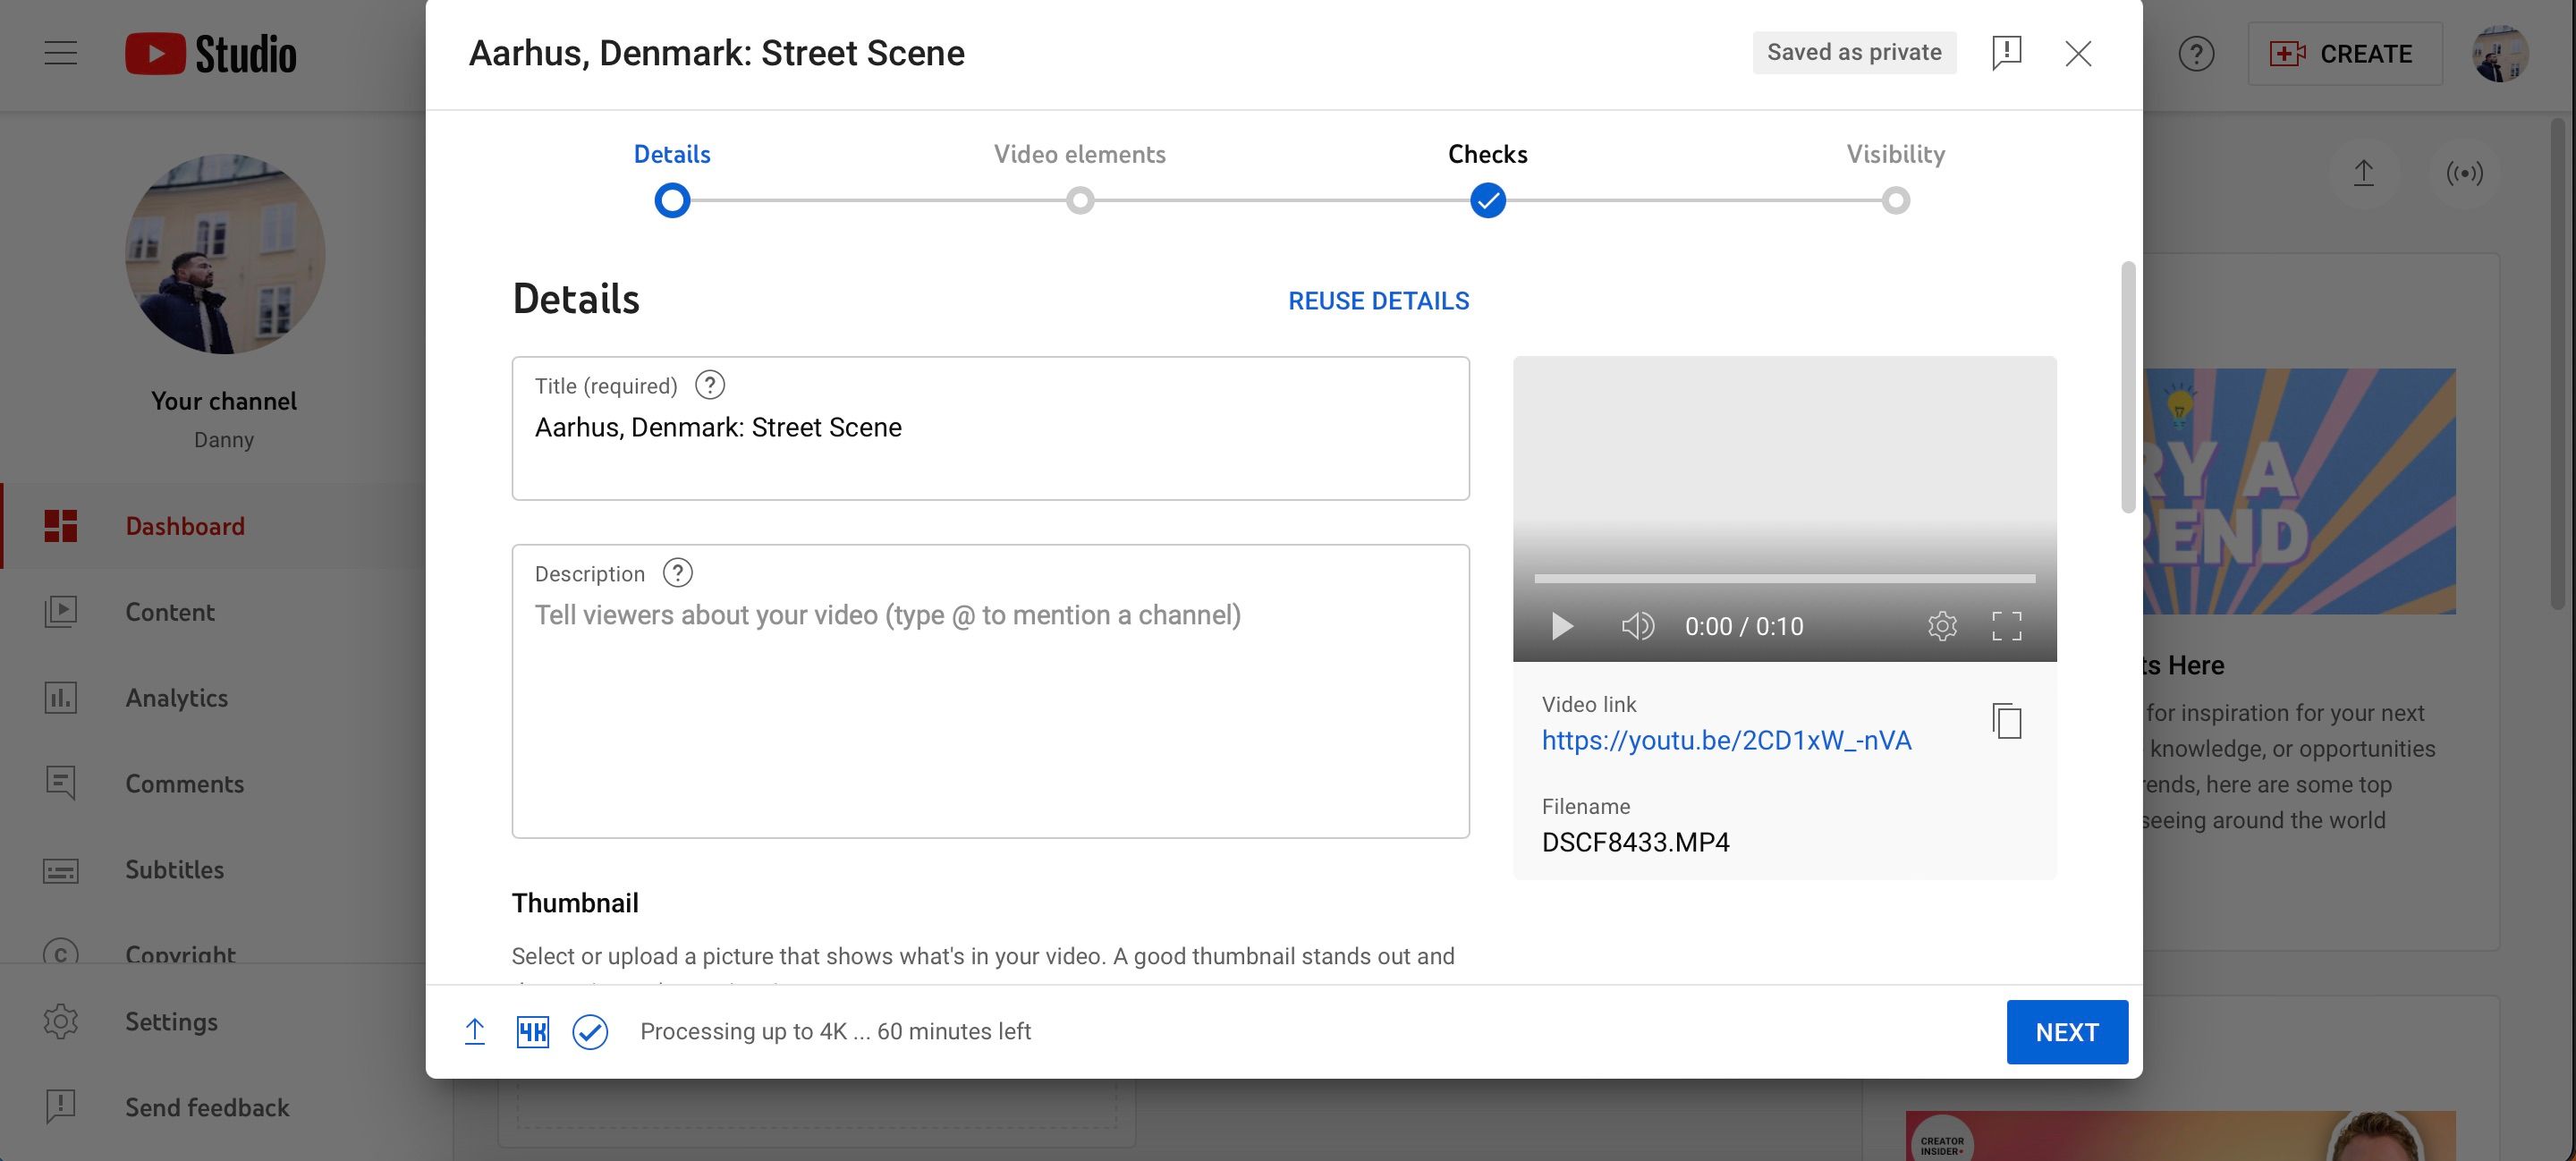Send feedback via header flag icon
The image size is (2576, 1161).
pyautogui.click(x=2006, y=53)
